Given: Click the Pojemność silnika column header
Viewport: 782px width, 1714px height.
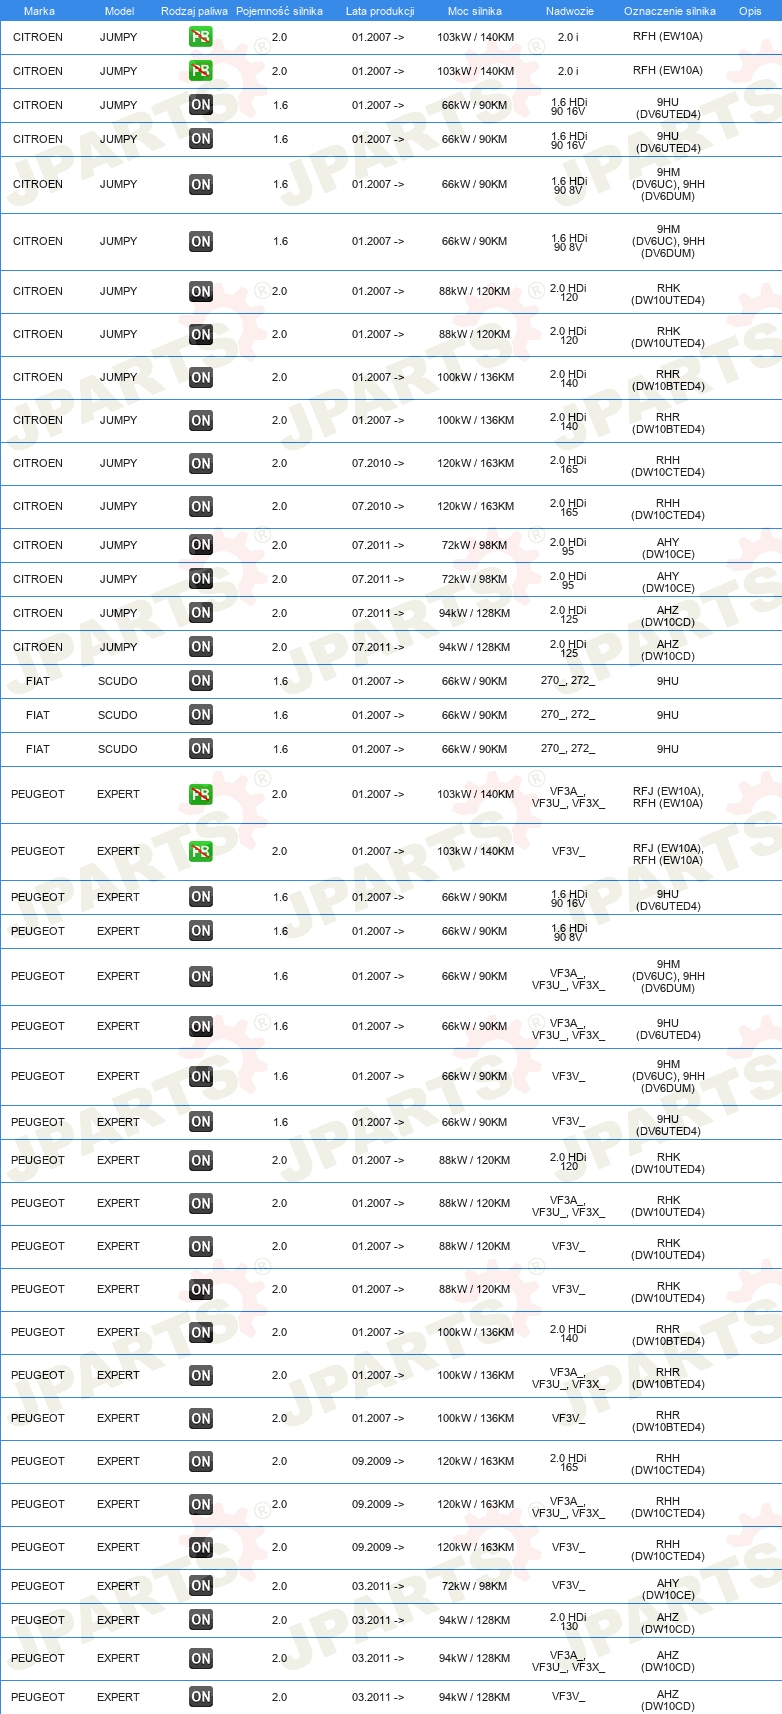Looking at the screenshot, I should 279,11.
